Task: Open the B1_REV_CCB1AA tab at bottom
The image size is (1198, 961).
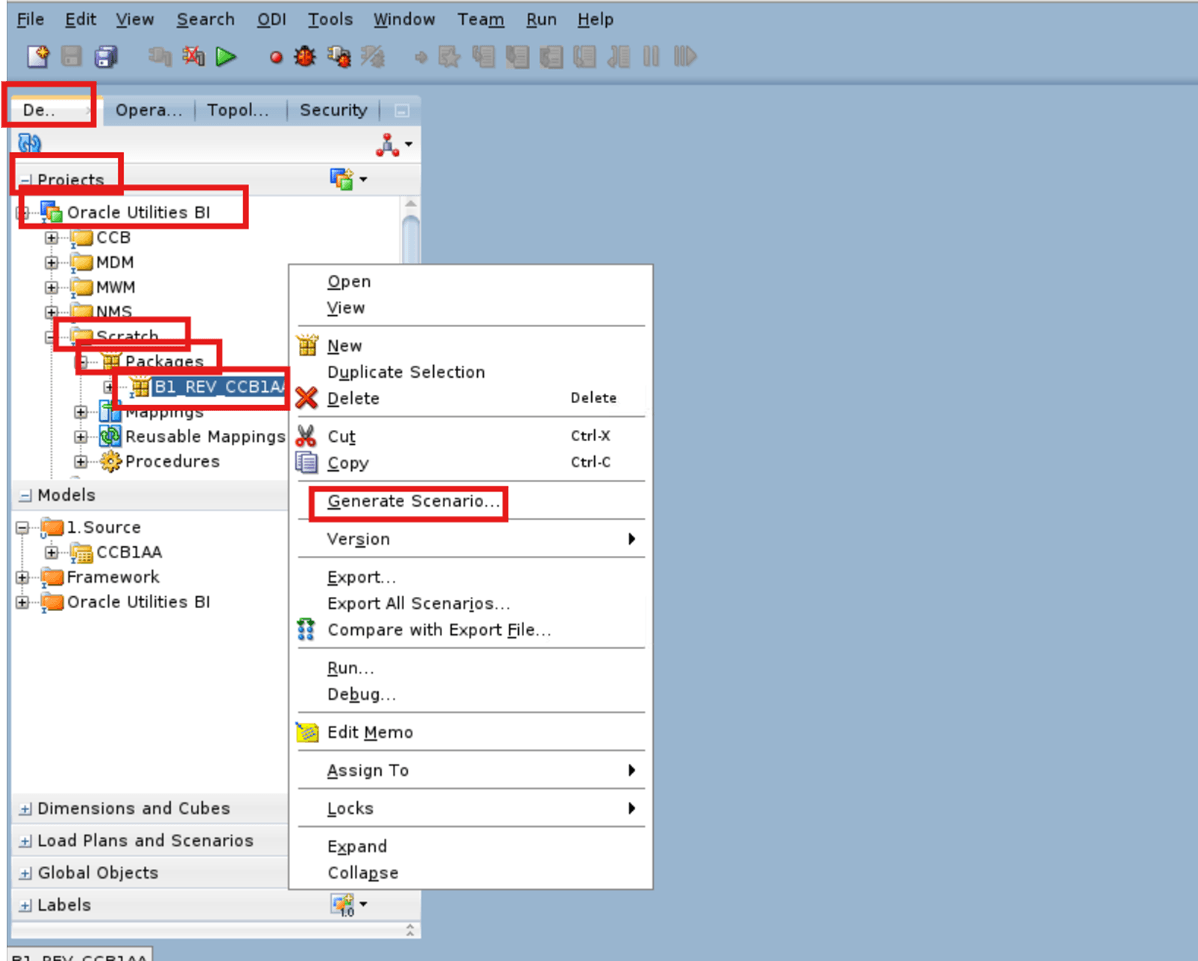Action: pos(79,956)
